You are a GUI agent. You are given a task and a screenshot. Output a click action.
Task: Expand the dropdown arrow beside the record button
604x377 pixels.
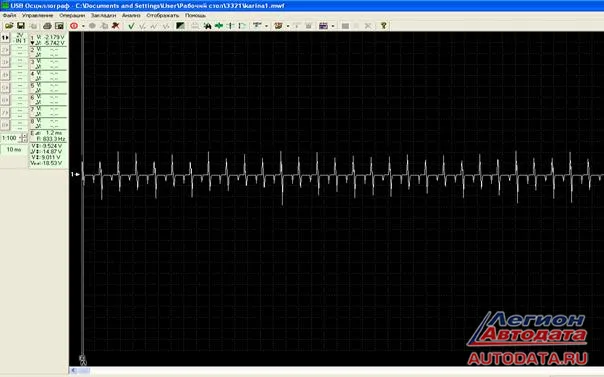pos(83,26)
